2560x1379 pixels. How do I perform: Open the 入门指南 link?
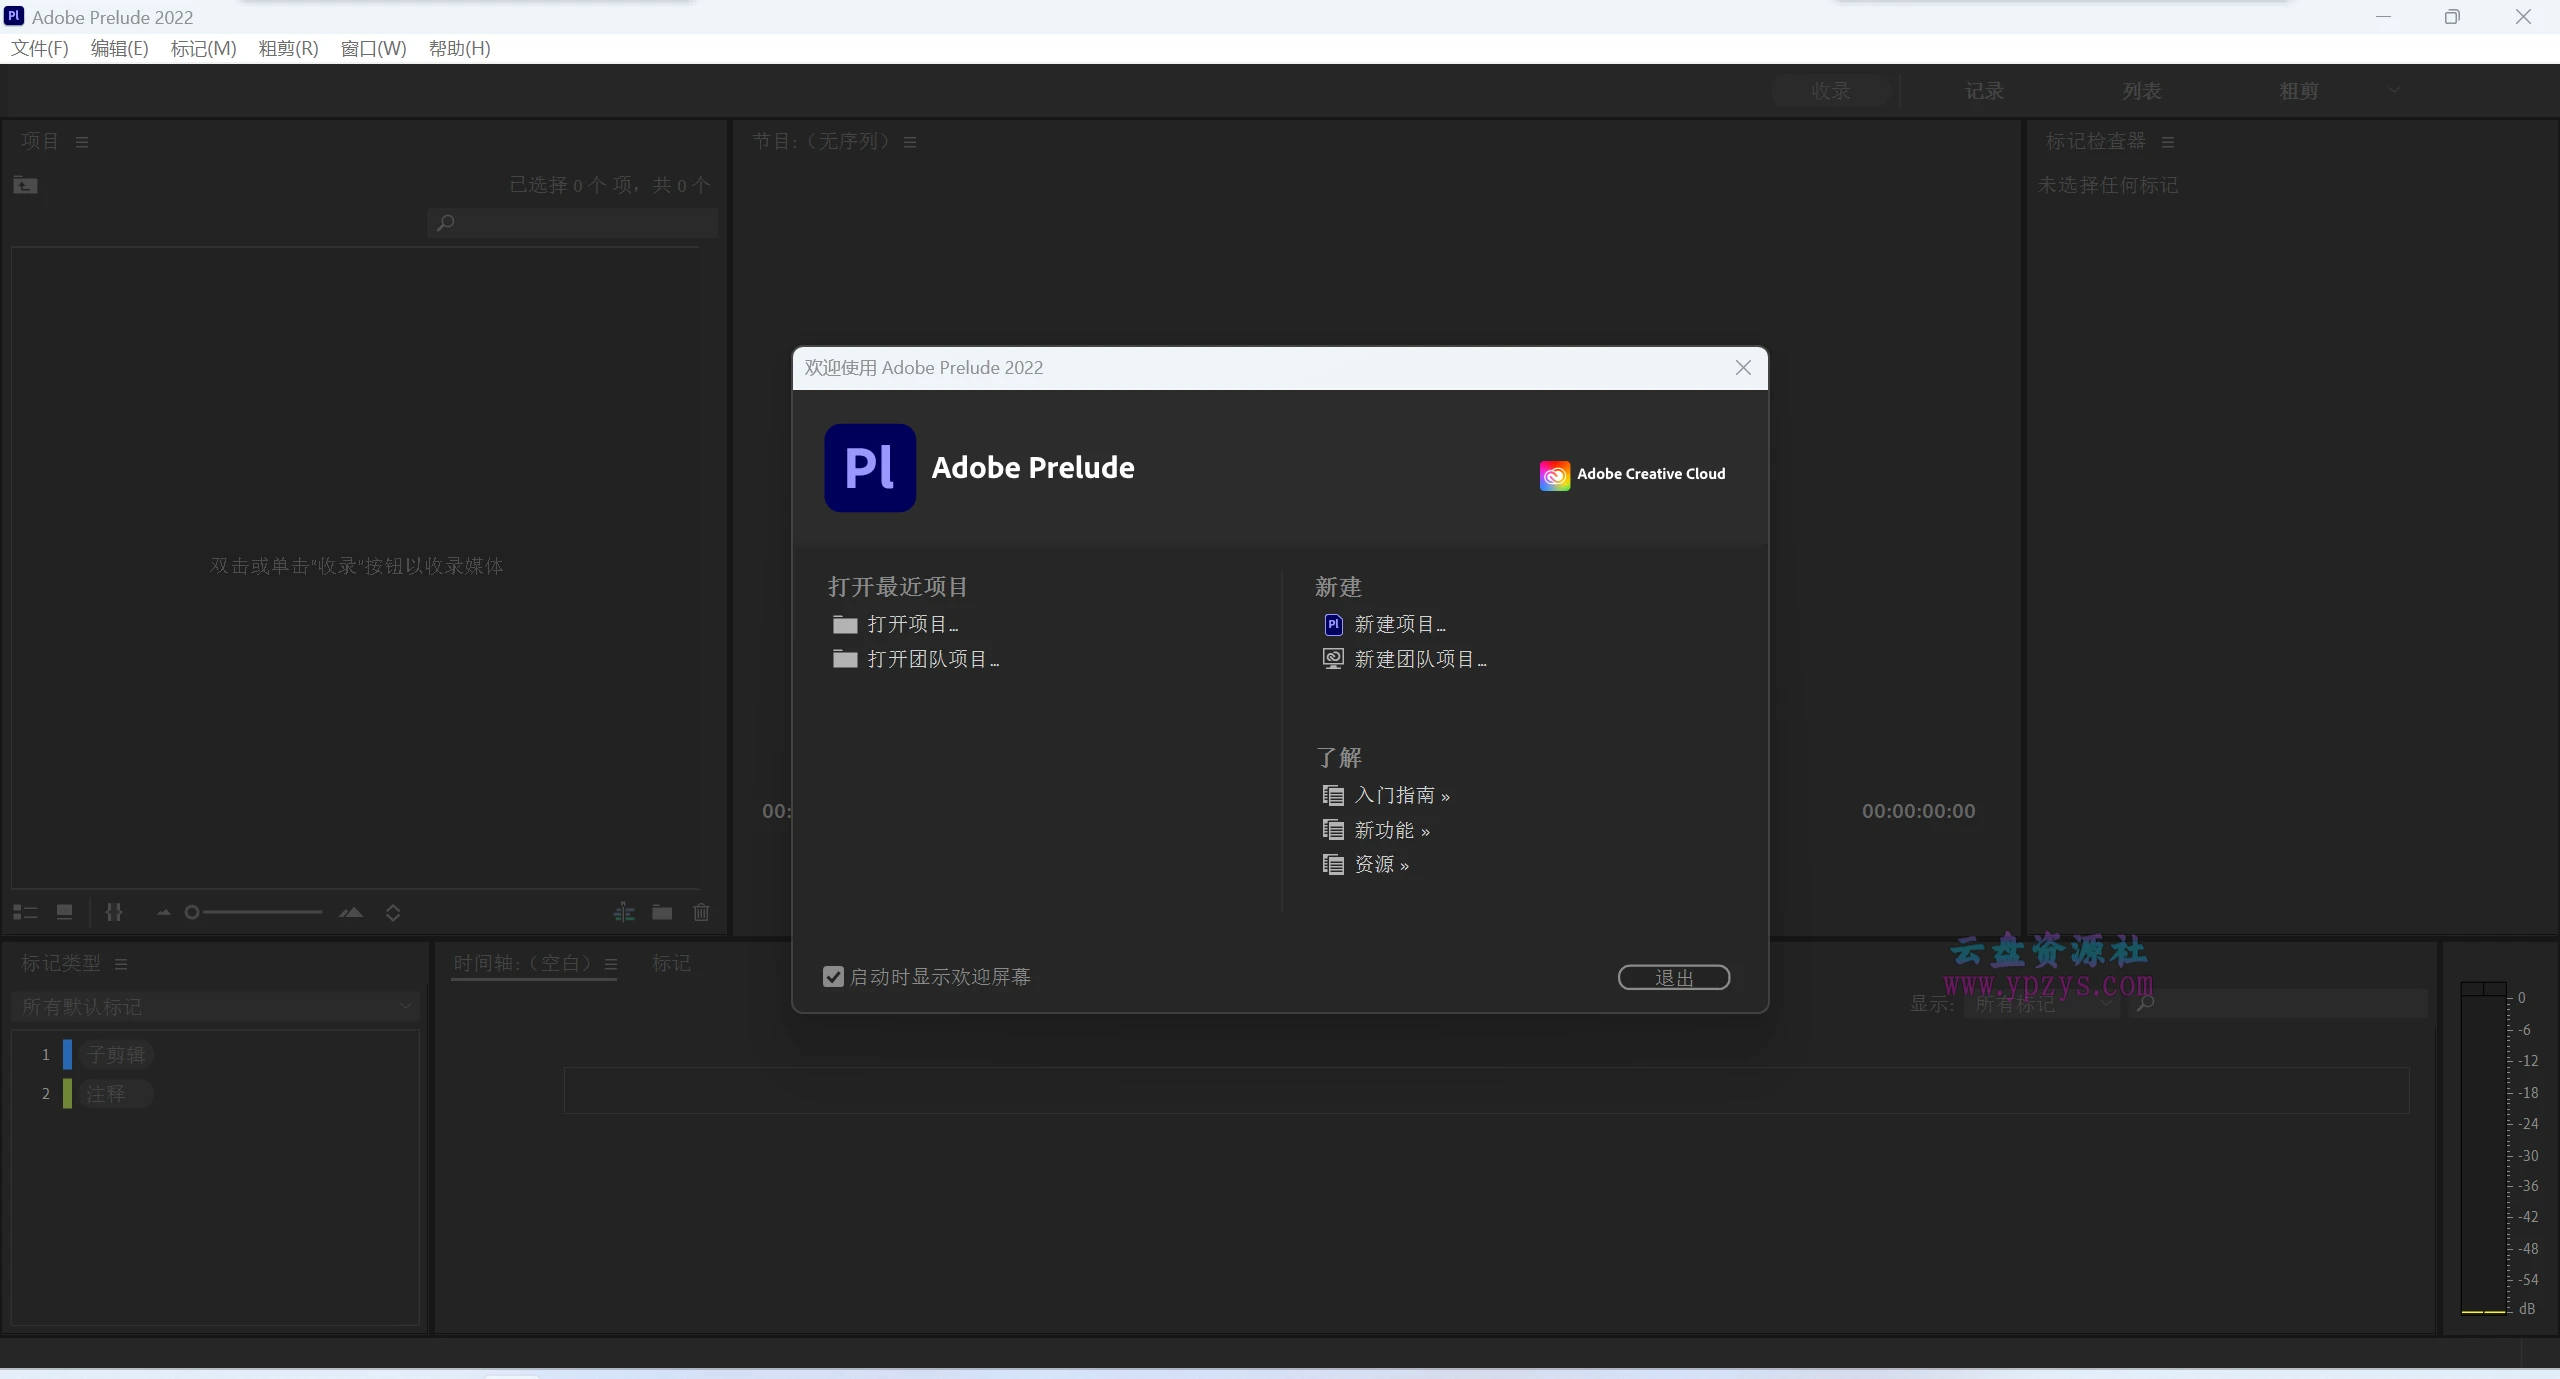coord(1400,796)
